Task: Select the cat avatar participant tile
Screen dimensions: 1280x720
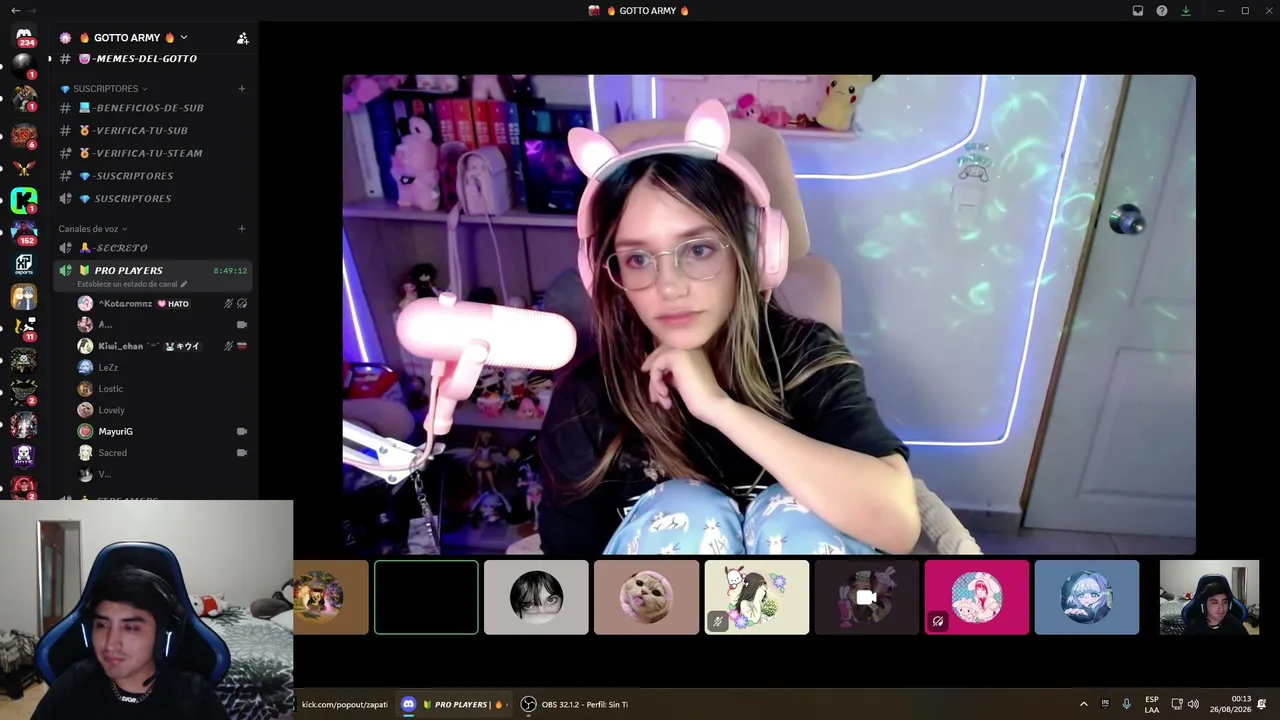Action: [646, 597]
